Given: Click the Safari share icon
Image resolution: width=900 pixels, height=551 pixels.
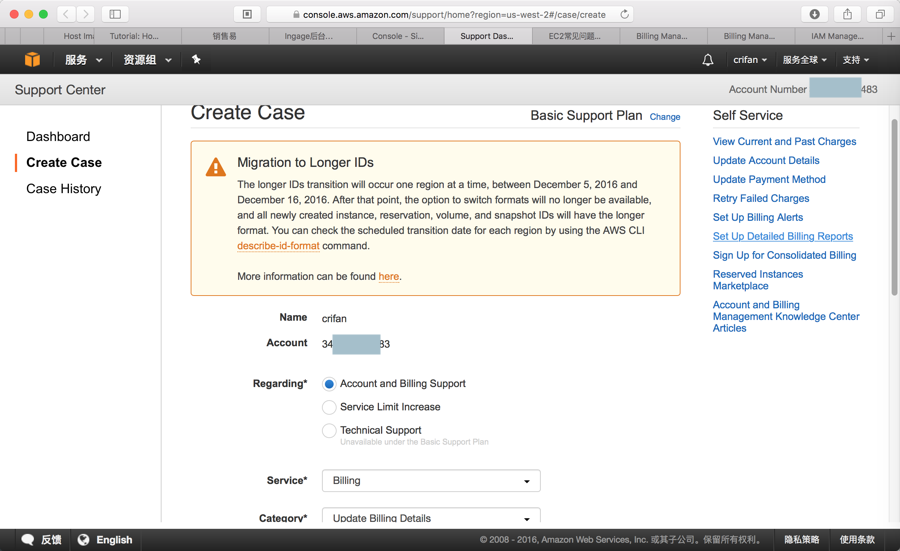Looking at the screenshot, I should [847, 14].
